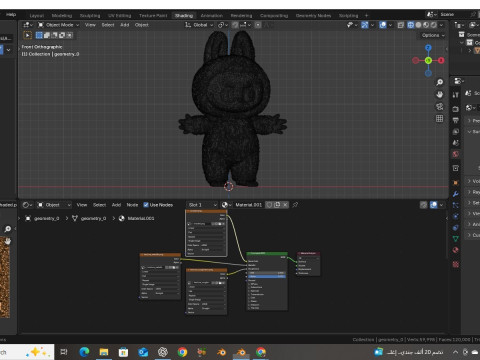Add a new workspace with plus icon
Screen dimensions: 480x360
(x=366, y=15)
